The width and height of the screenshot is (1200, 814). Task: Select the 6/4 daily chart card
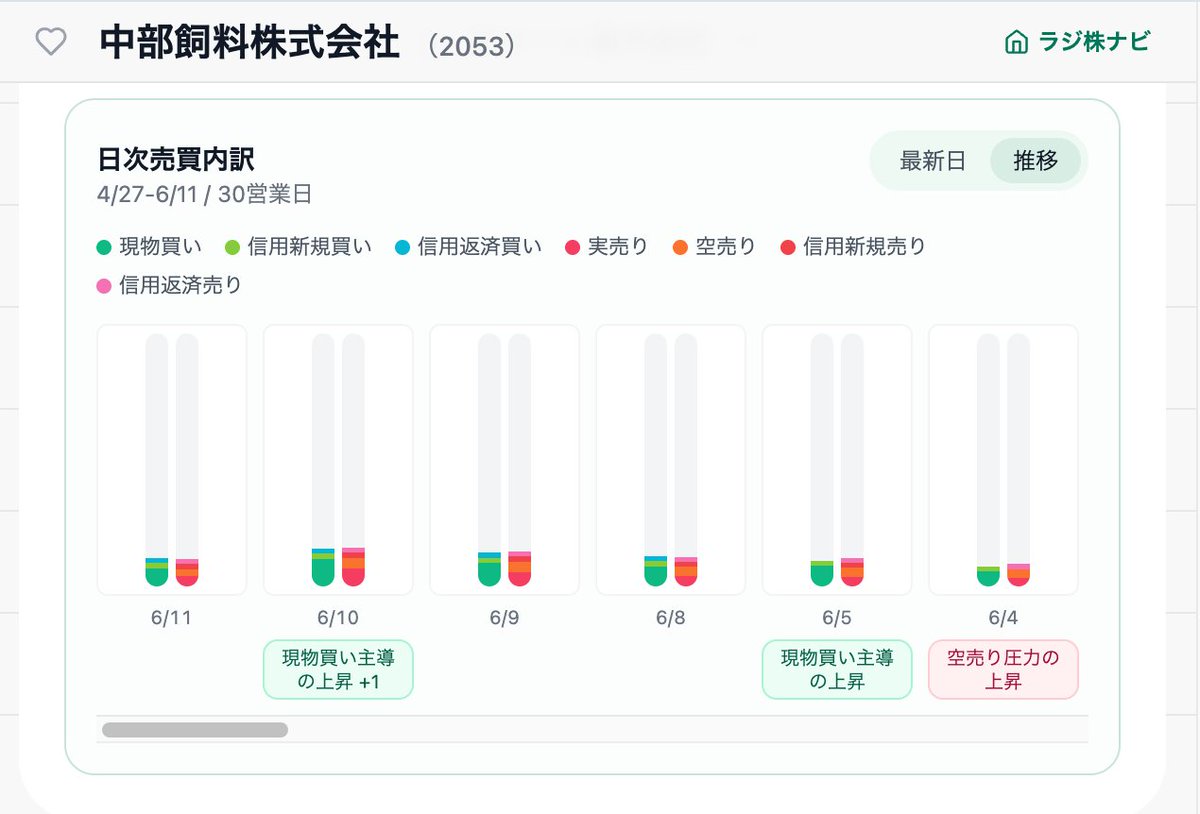(x=1003, y=460)
